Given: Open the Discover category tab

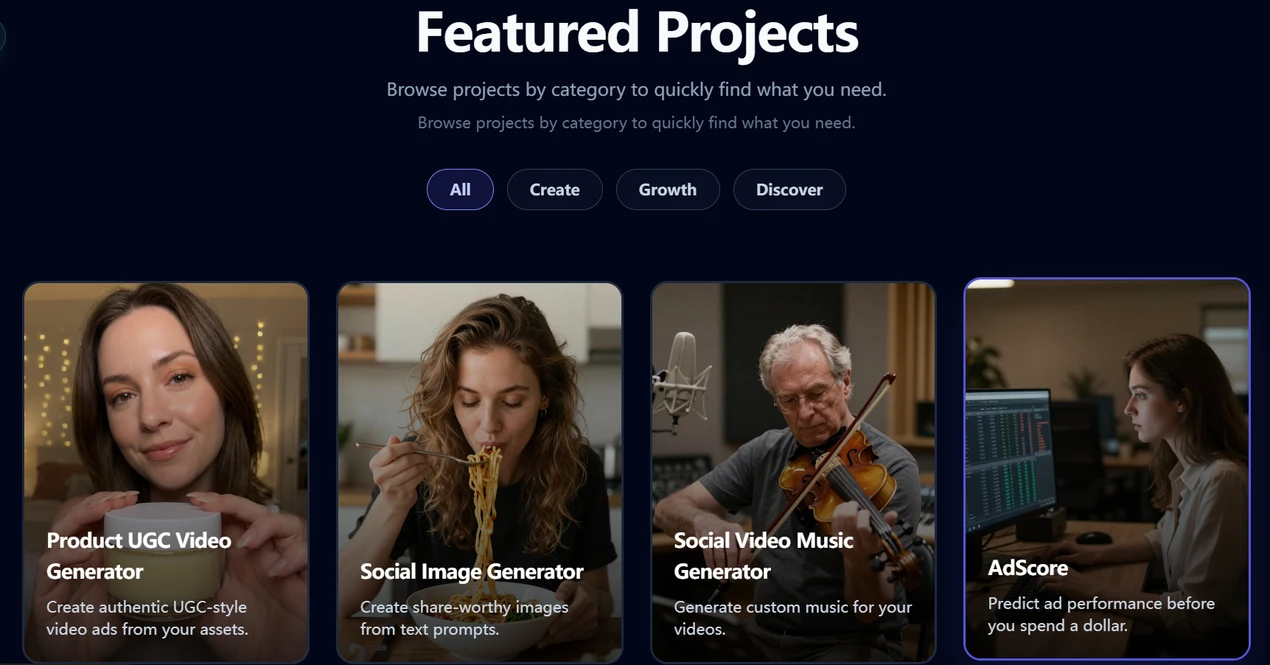Looking at the screenshot, I should pyautogui.click(x=789, y=189).
